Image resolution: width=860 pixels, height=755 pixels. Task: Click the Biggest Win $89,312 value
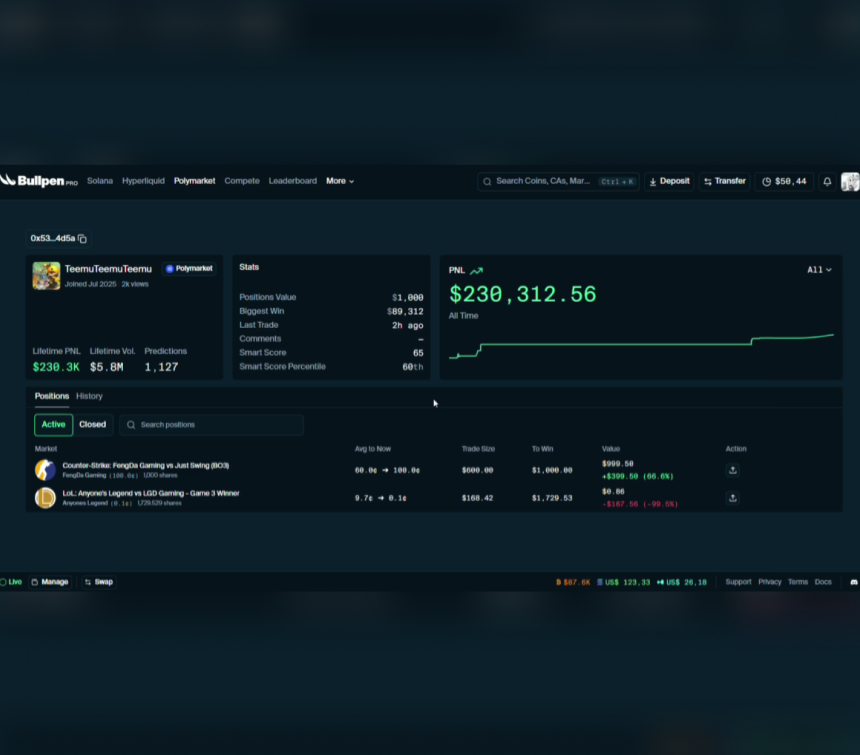pos(405,311)
